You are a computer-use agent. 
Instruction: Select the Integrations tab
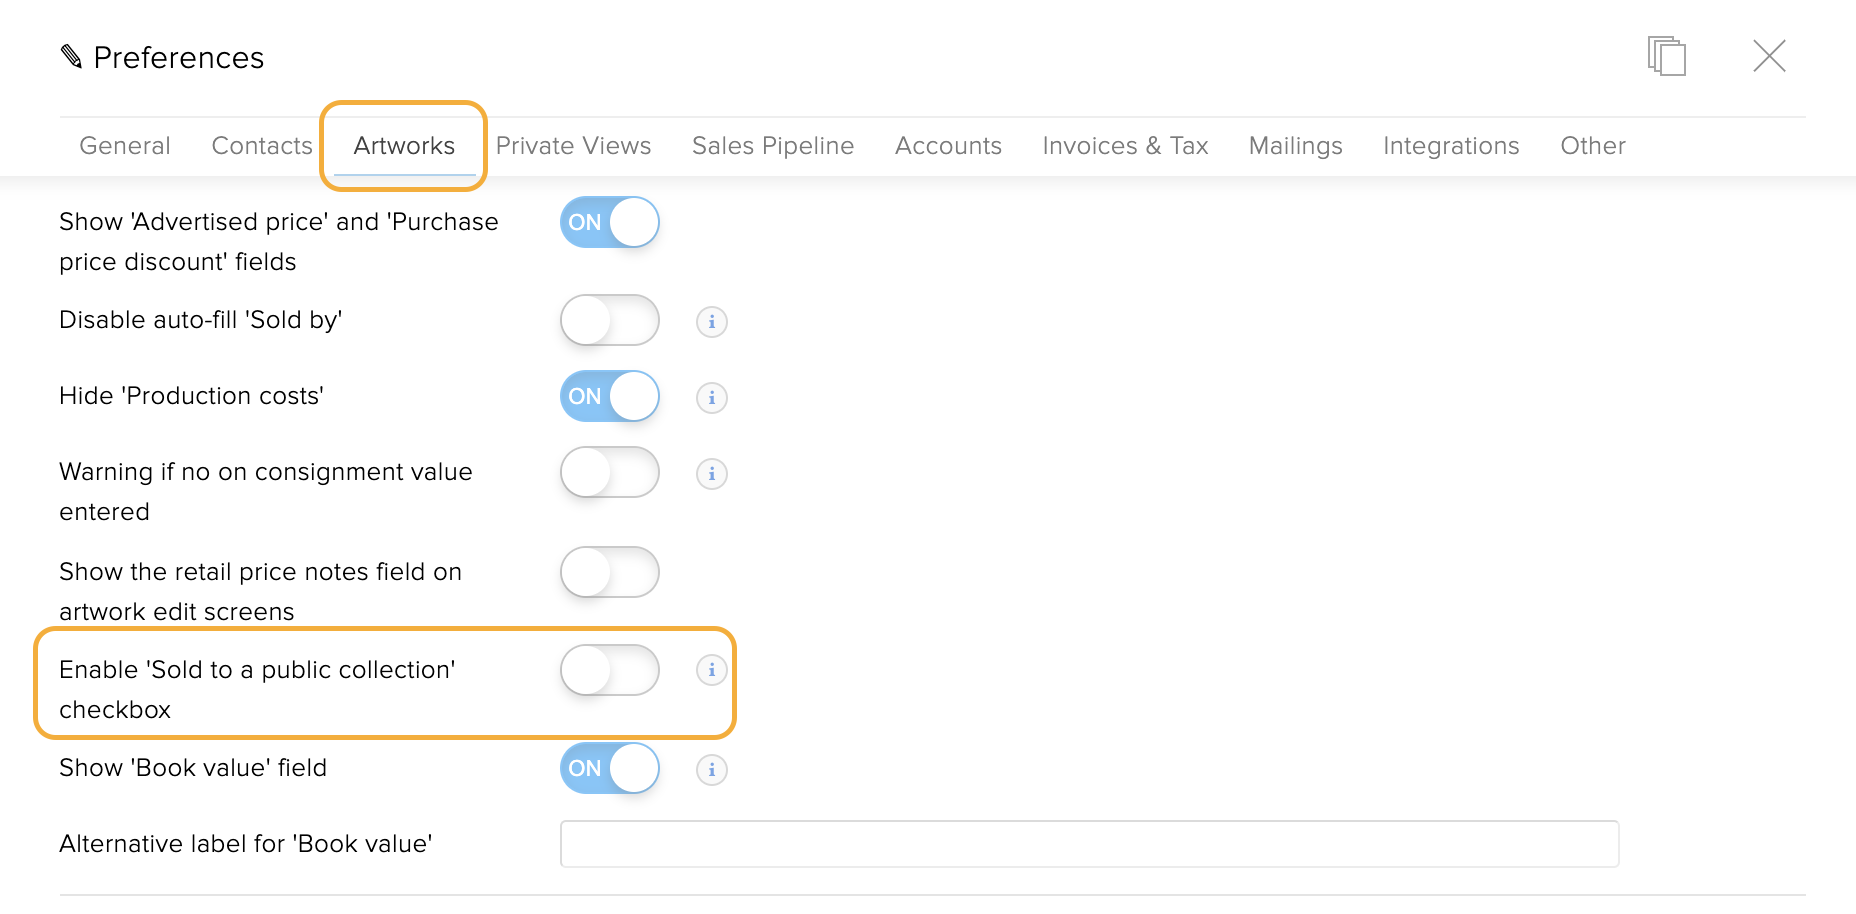(1451, 146)
